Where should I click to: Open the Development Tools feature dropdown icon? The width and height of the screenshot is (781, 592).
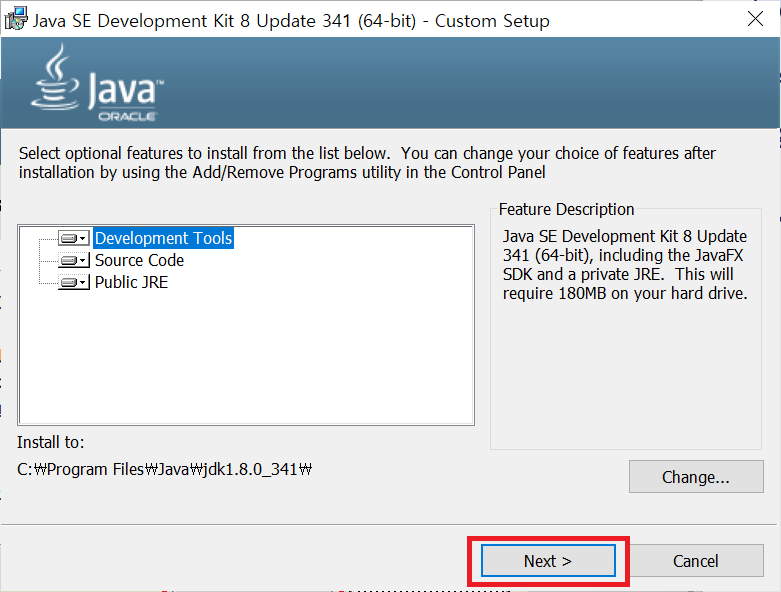click(74, 238)
